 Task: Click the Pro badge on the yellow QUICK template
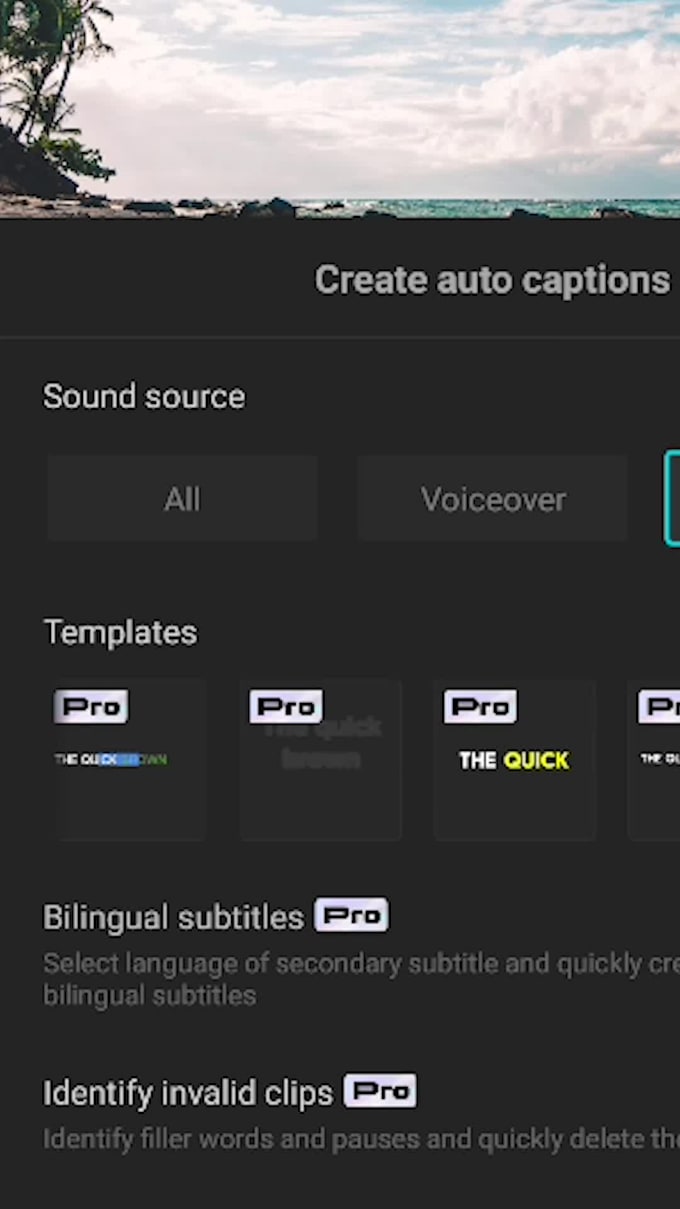480,707
